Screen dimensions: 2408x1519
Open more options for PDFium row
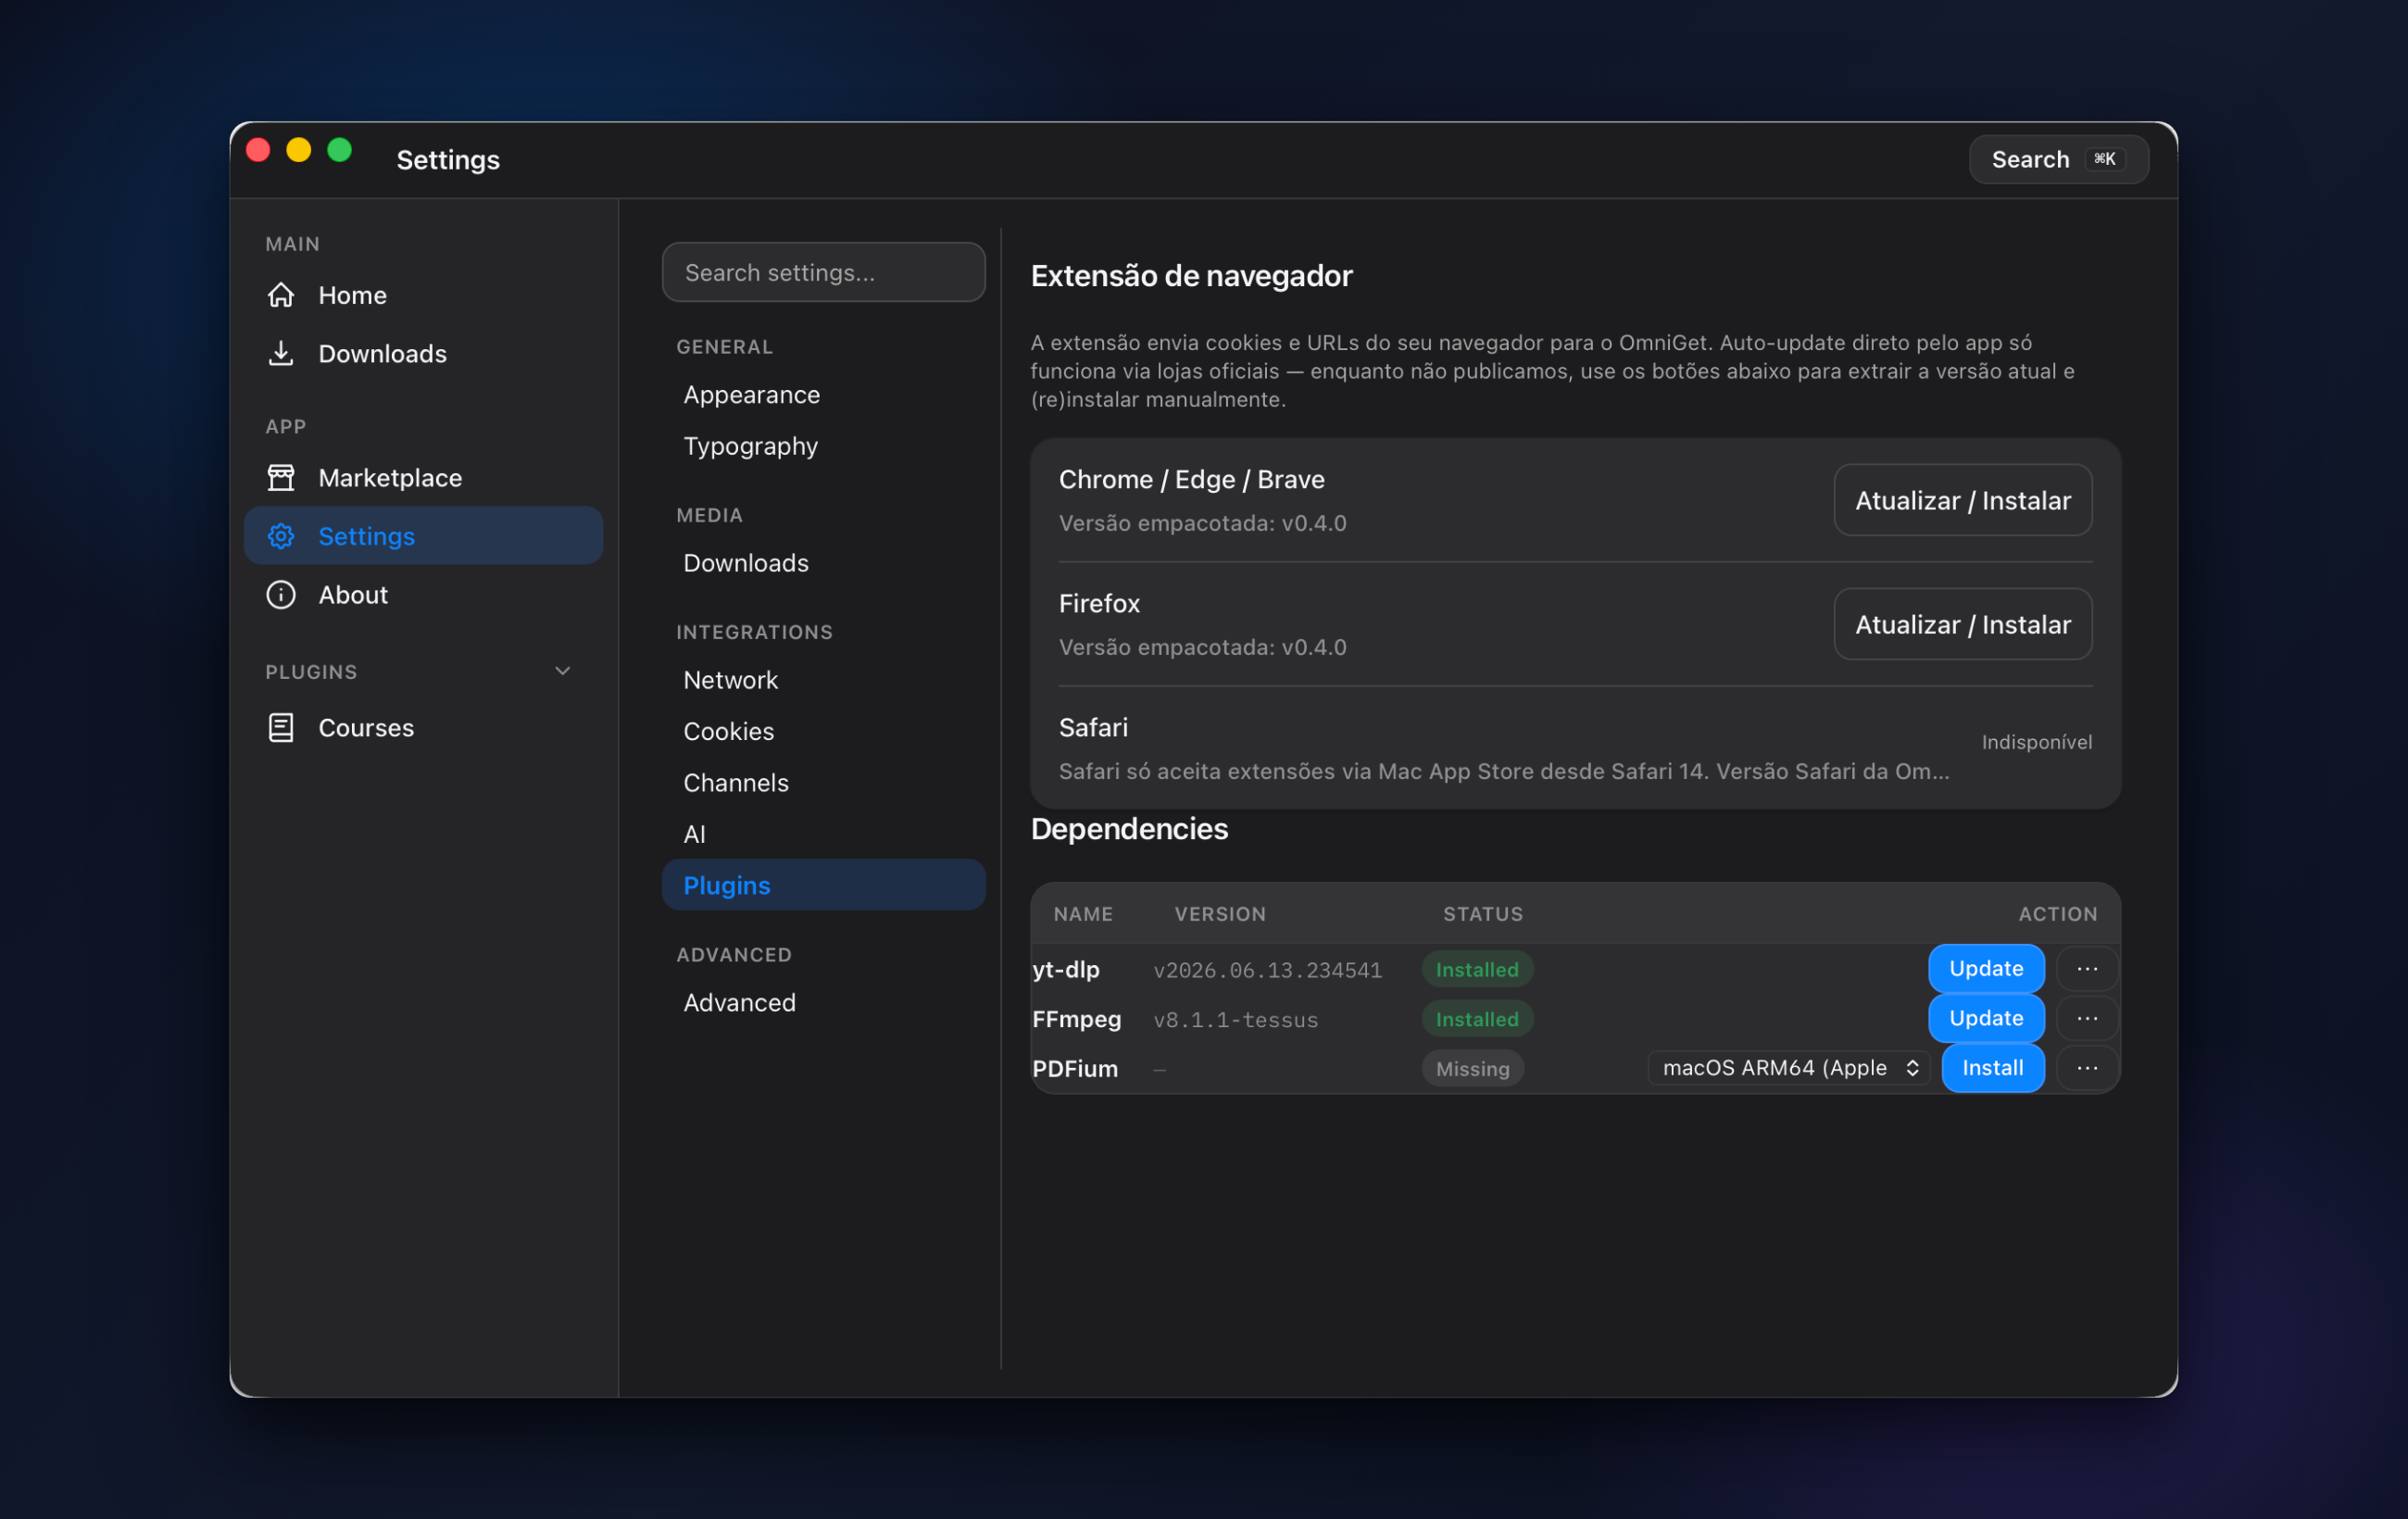(2087, 1068)
